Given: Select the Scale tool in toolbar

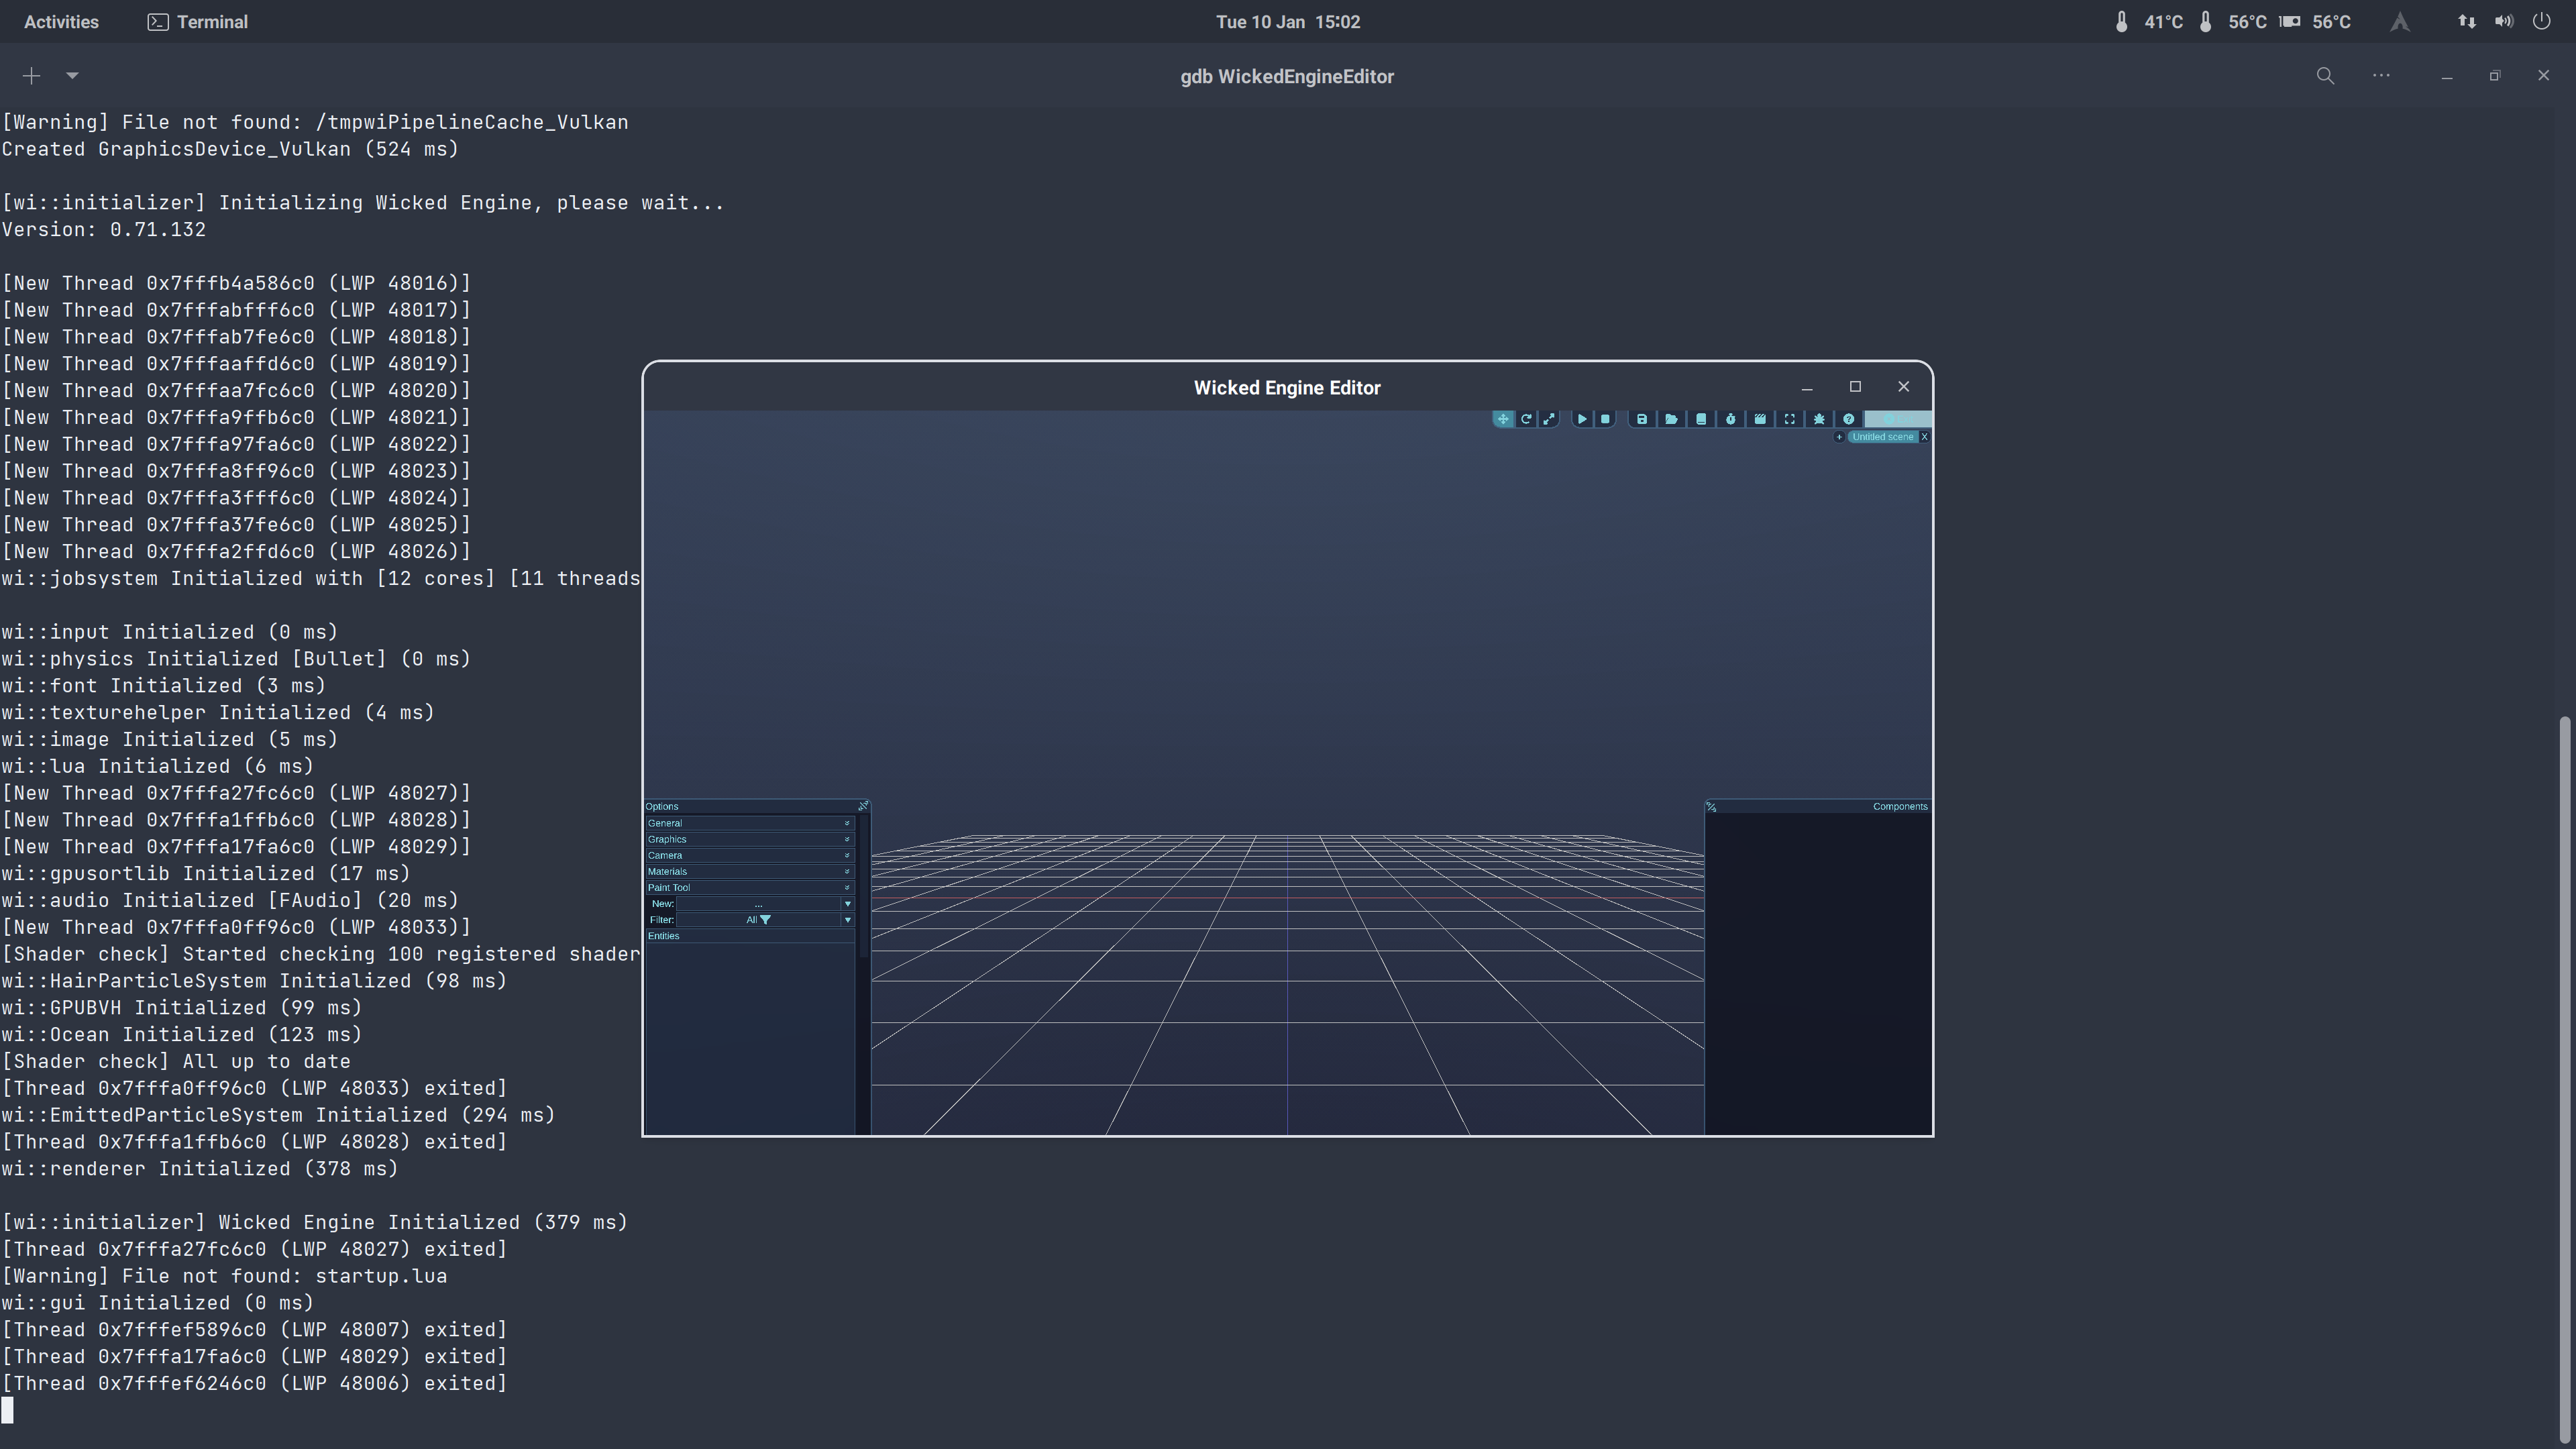Looking at the screenshot, I should click(1549, 419).
